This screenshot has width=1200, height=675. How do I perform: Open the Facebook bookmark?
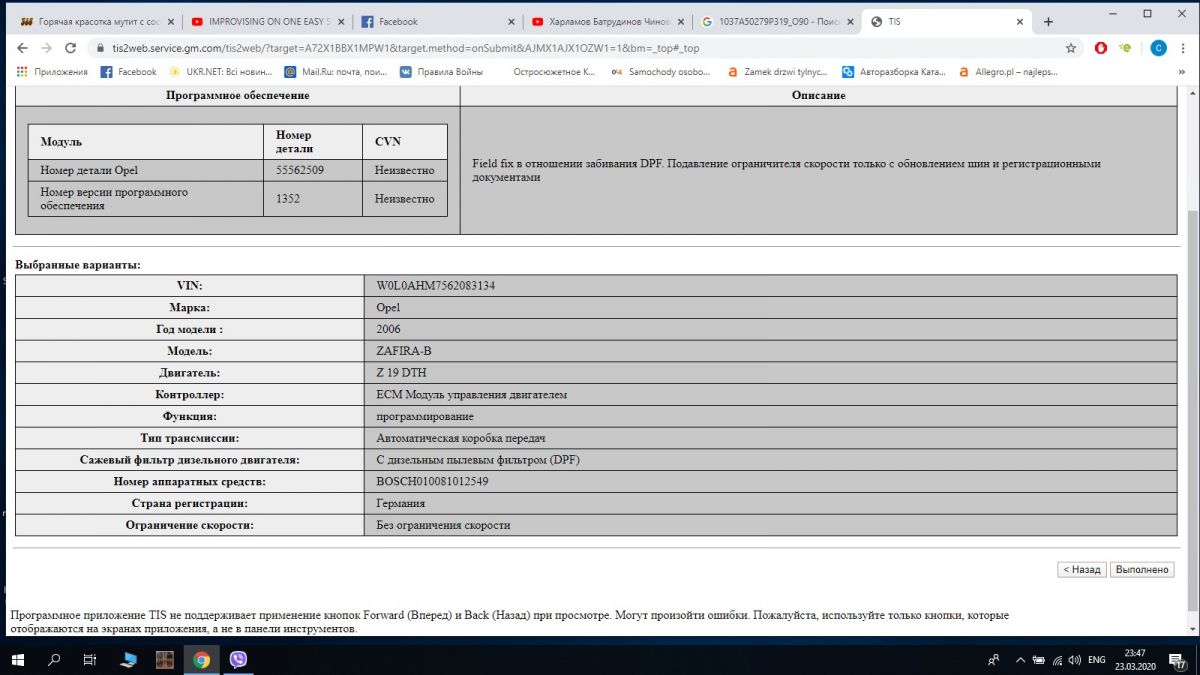click(x=128, y=72)
